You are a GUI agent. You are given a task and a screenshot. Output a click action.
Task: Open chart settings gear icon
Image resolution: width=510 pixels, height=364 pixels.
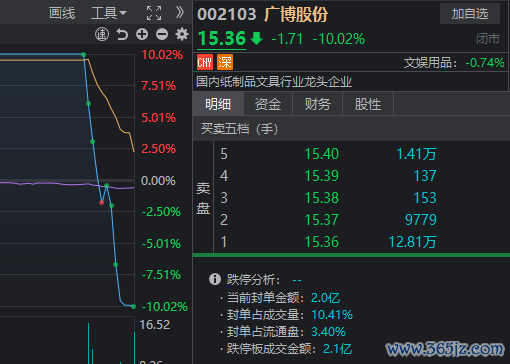point(182,34)
